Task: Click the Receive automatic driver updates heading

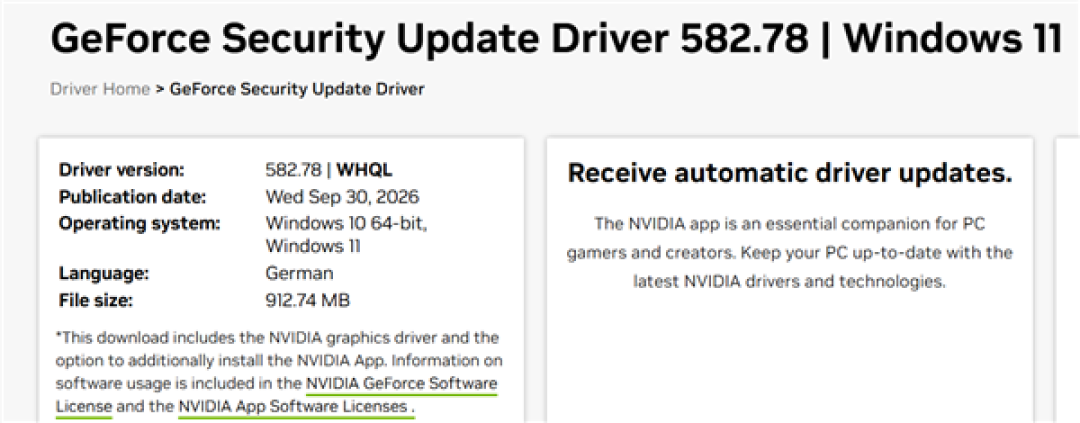Action: pyautogui.click(x=790, y=174)
